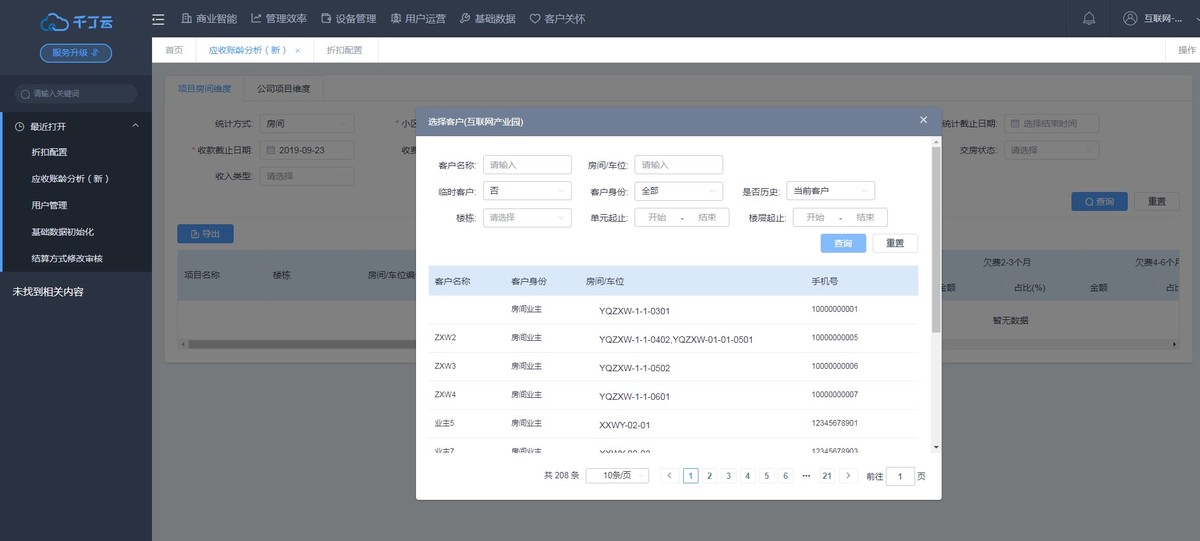Open the 客户关怀 top menu
Image resolution: width=1200 pixels, height=541 pixels.
(557, 19)
